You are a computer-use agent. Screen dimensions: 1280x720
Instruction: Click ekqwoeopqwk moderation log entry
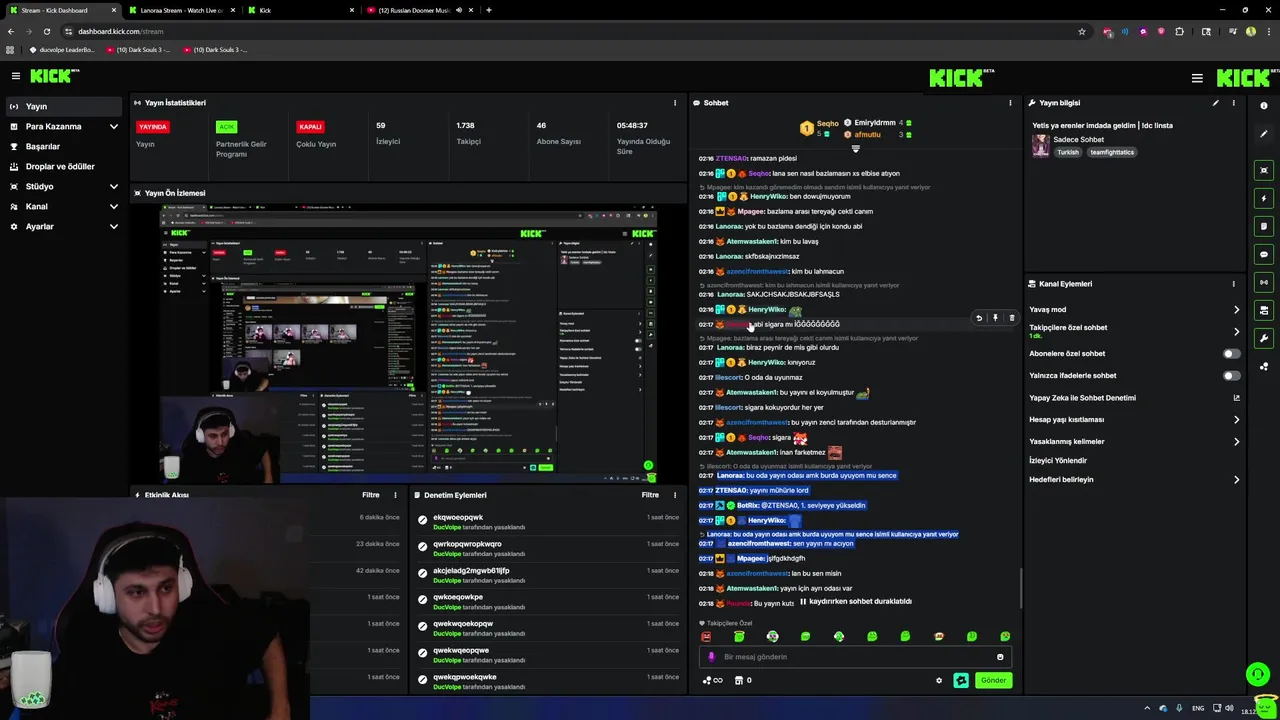(x=548, y=522)
